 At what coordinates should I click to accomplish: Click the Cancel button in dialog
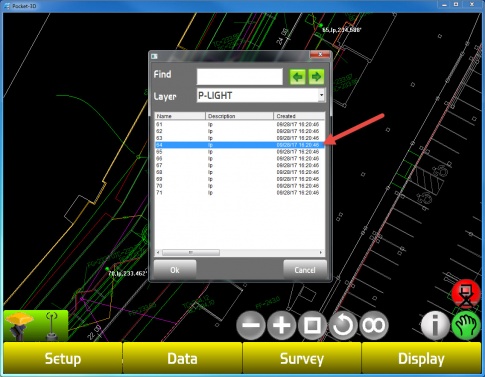point(305,270)
